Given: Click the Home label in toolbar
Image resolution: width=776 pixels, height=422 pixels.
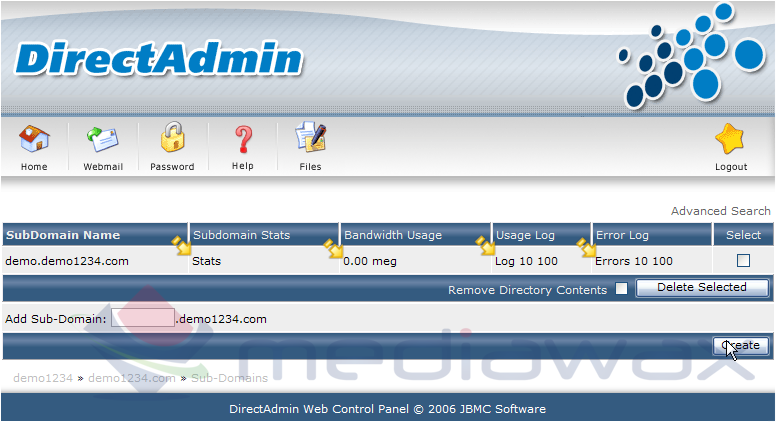Looking at the screenshot, I should 34,167.
